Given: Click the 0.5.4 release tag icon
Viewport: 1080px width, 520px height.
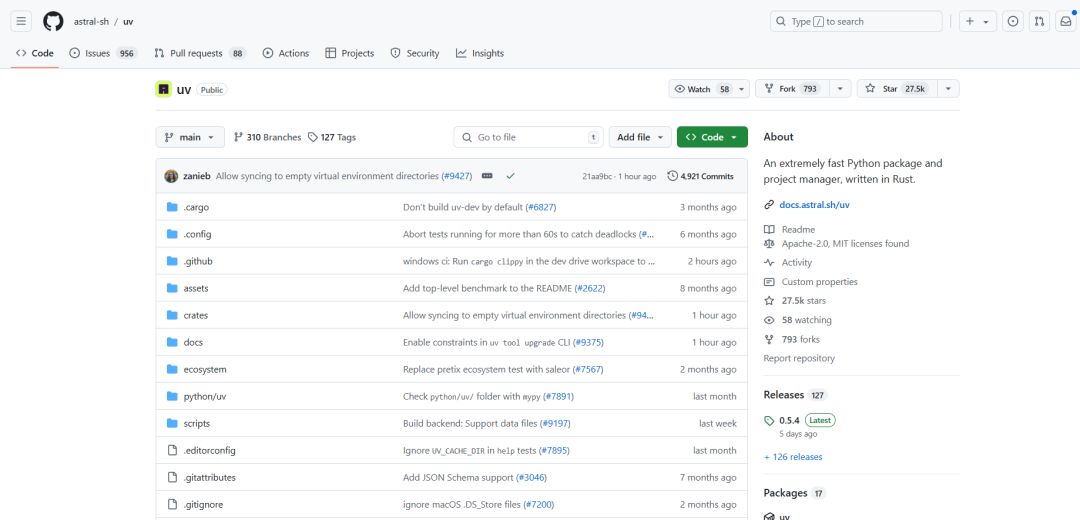Looking at the screenshot, I should pyautogui.click(x=769, y=420).
